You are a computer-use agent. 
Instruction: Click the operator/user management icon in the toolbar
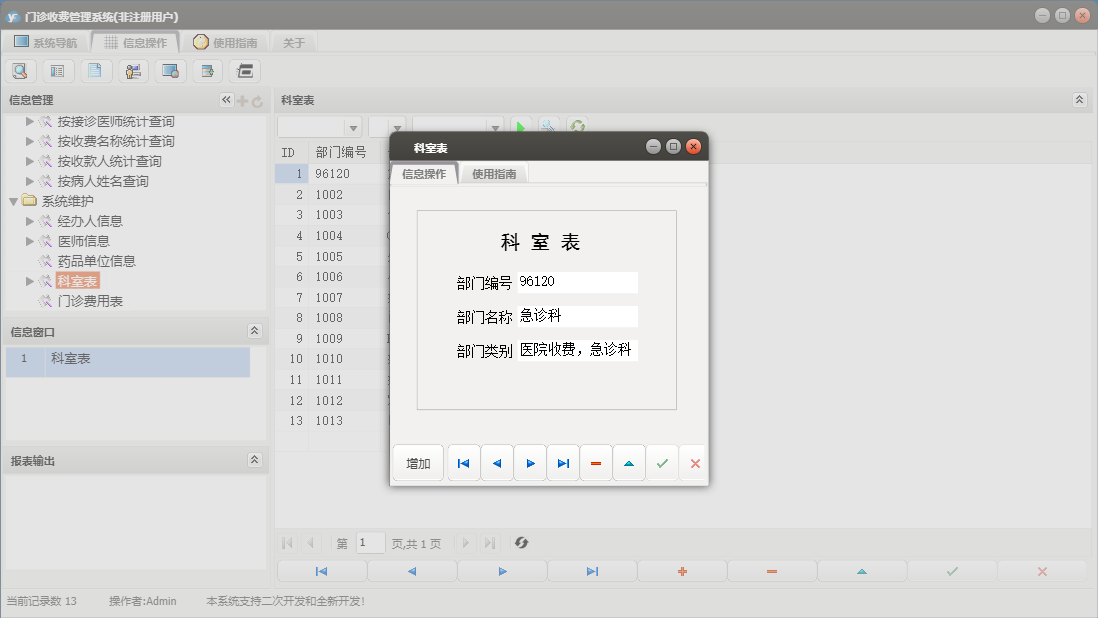[133, 71]
